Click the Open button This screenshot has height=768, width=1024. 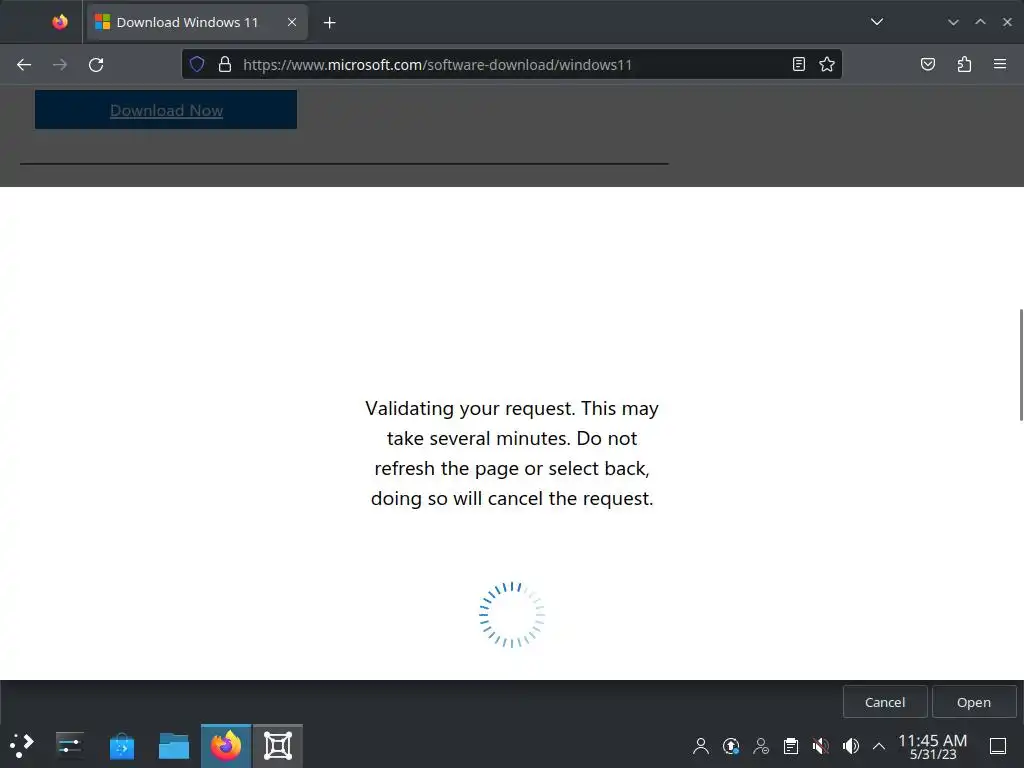(x=974, y=702)
